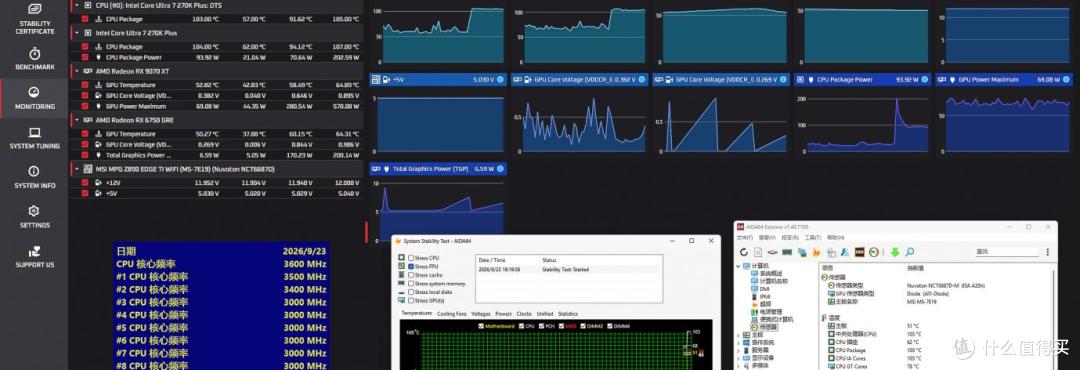
Task: Enable the Stress cache checkbox
Action: click(411, 275)
